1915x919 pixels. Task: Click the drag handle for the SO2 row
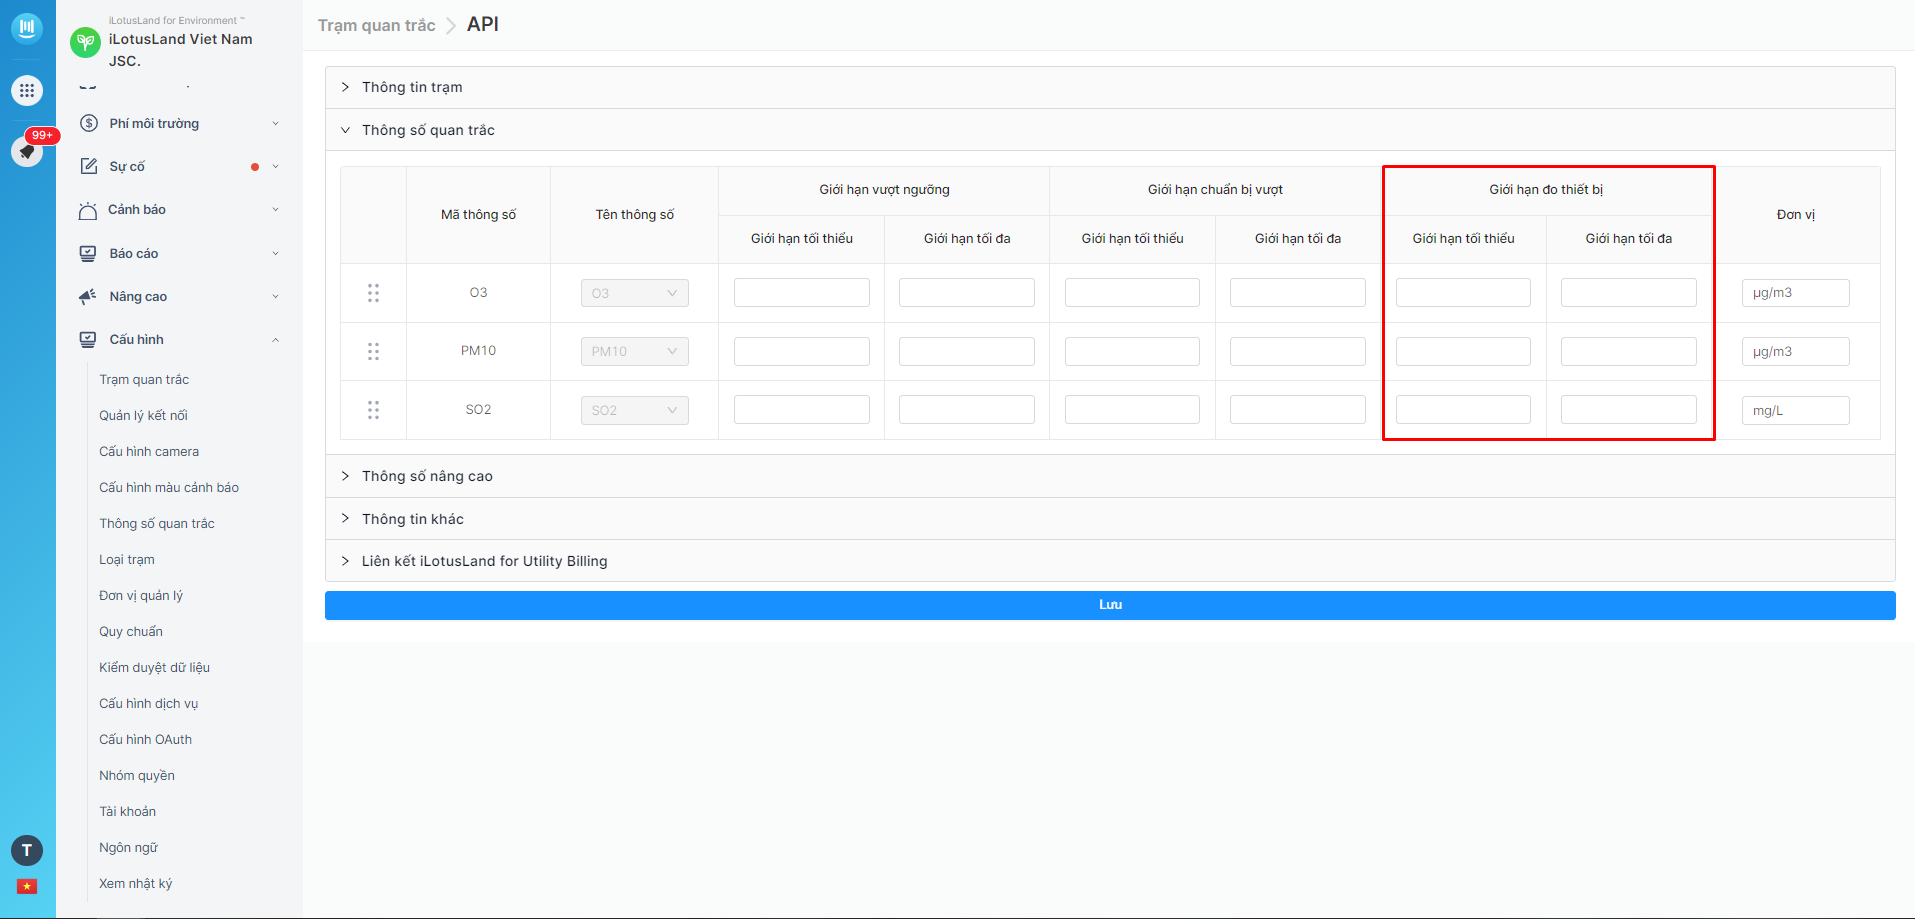[x=373, y=410]
